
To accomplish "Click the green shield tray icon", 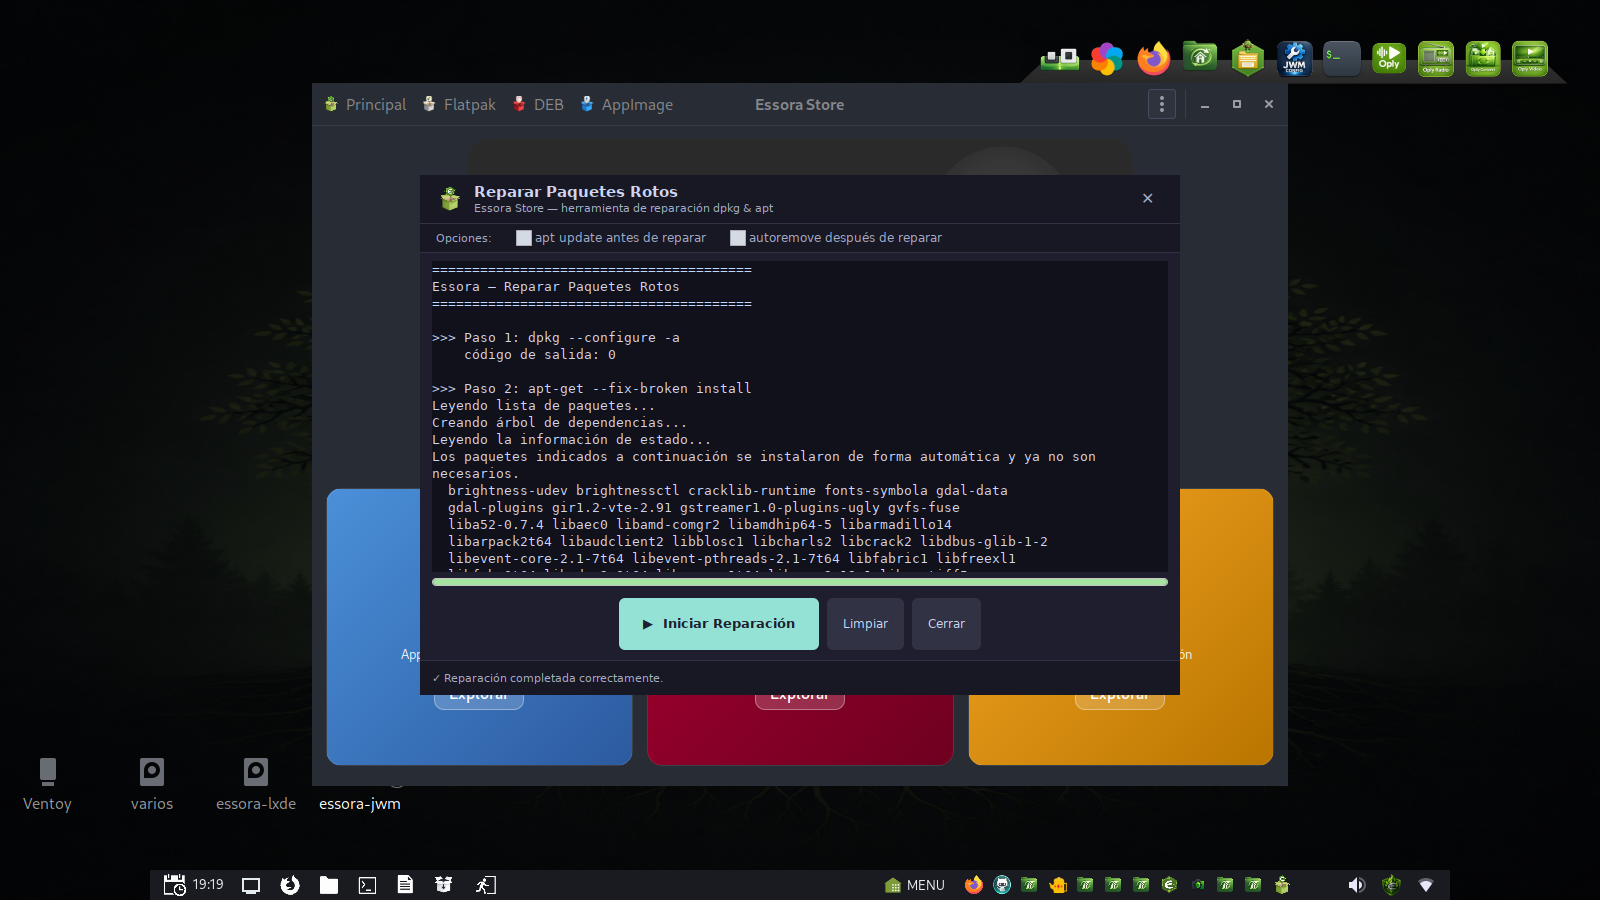I will point(1391,885).
